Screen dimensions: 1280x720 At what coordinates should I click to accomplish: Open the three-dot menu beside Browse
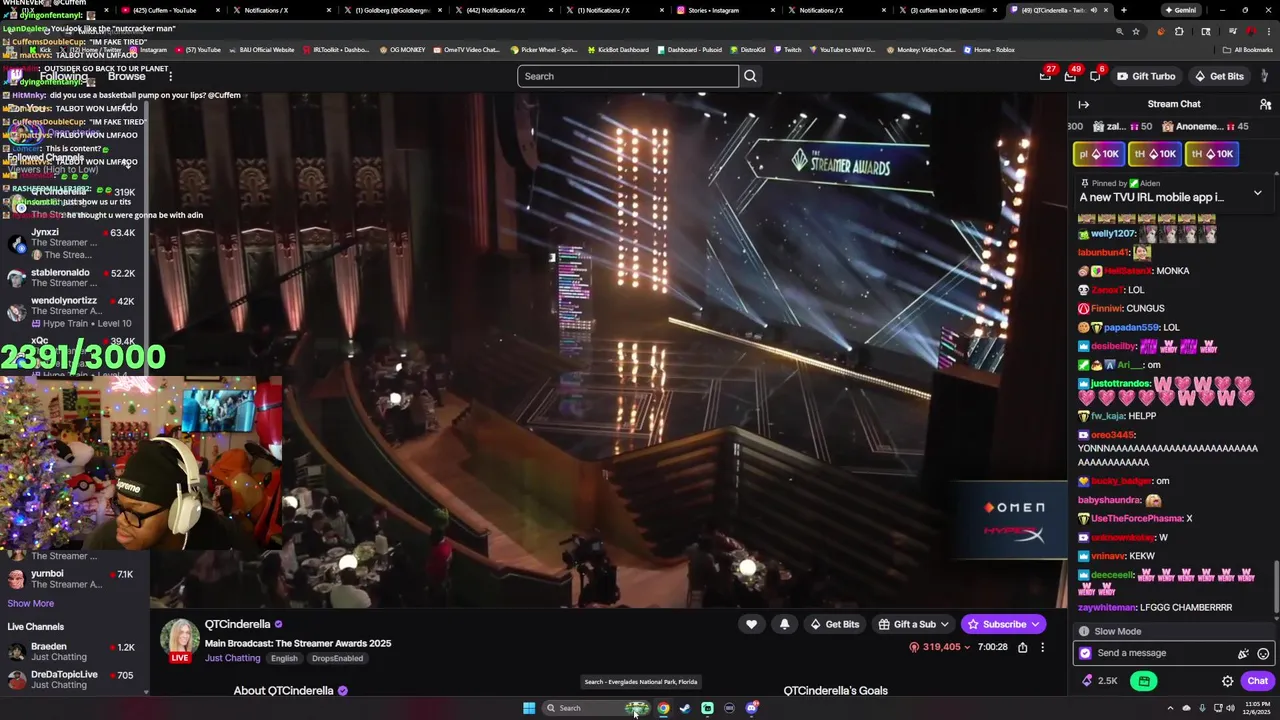click(170, 76)
